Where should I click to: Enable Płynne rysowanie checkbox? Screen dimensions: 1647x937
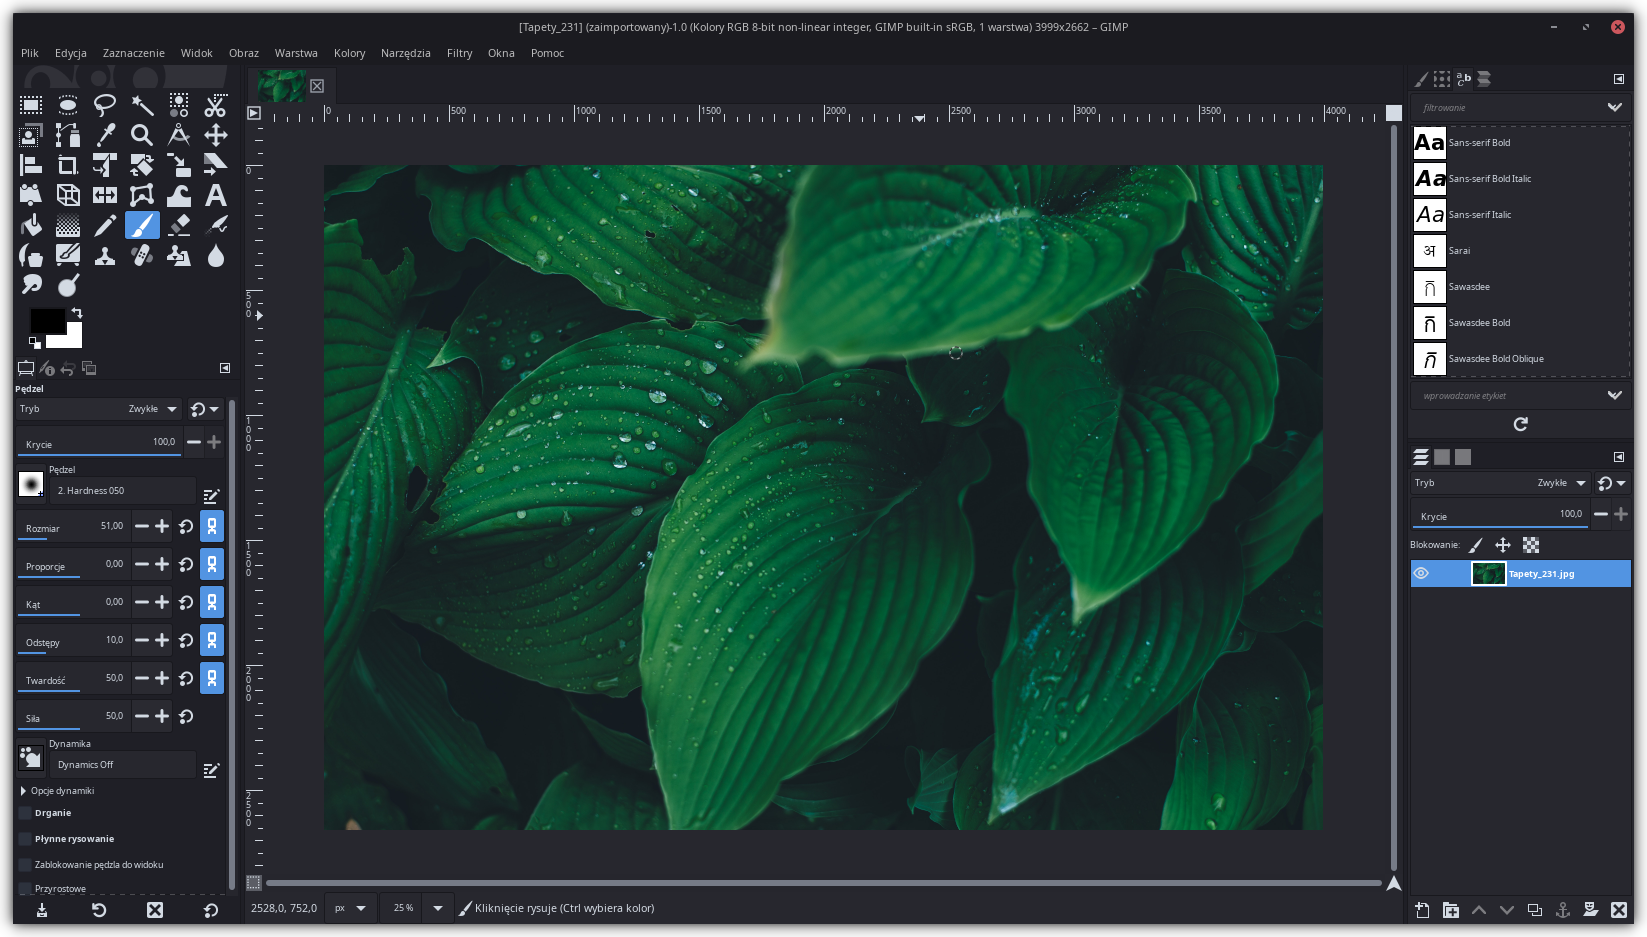coord(26,839)
